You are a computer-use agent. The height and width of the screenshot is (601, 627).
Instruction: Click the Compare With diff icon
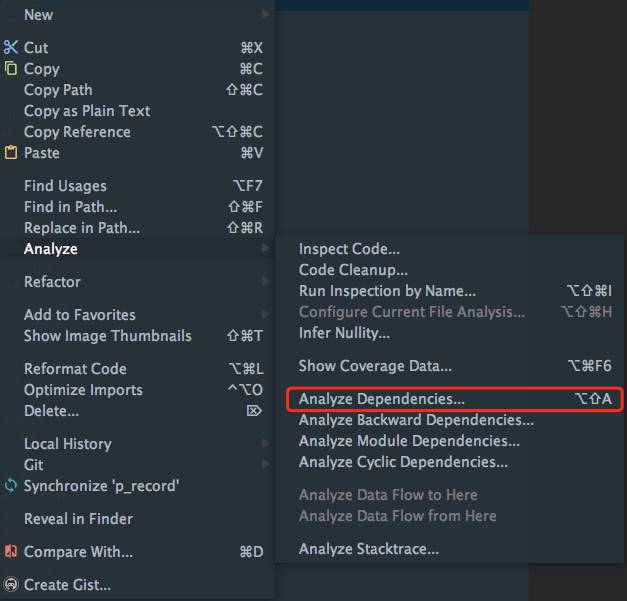pos(11,552)
